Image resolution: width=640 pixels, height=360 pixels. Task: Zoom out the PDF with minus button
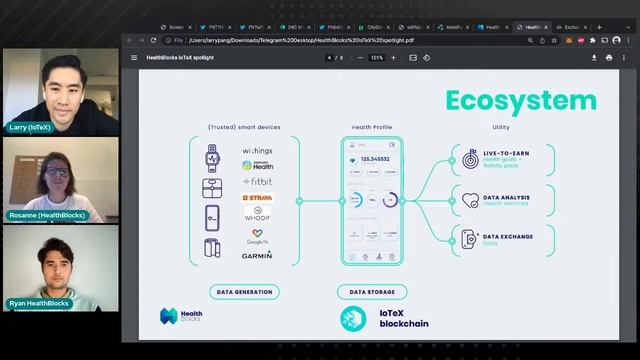point(360,58)
